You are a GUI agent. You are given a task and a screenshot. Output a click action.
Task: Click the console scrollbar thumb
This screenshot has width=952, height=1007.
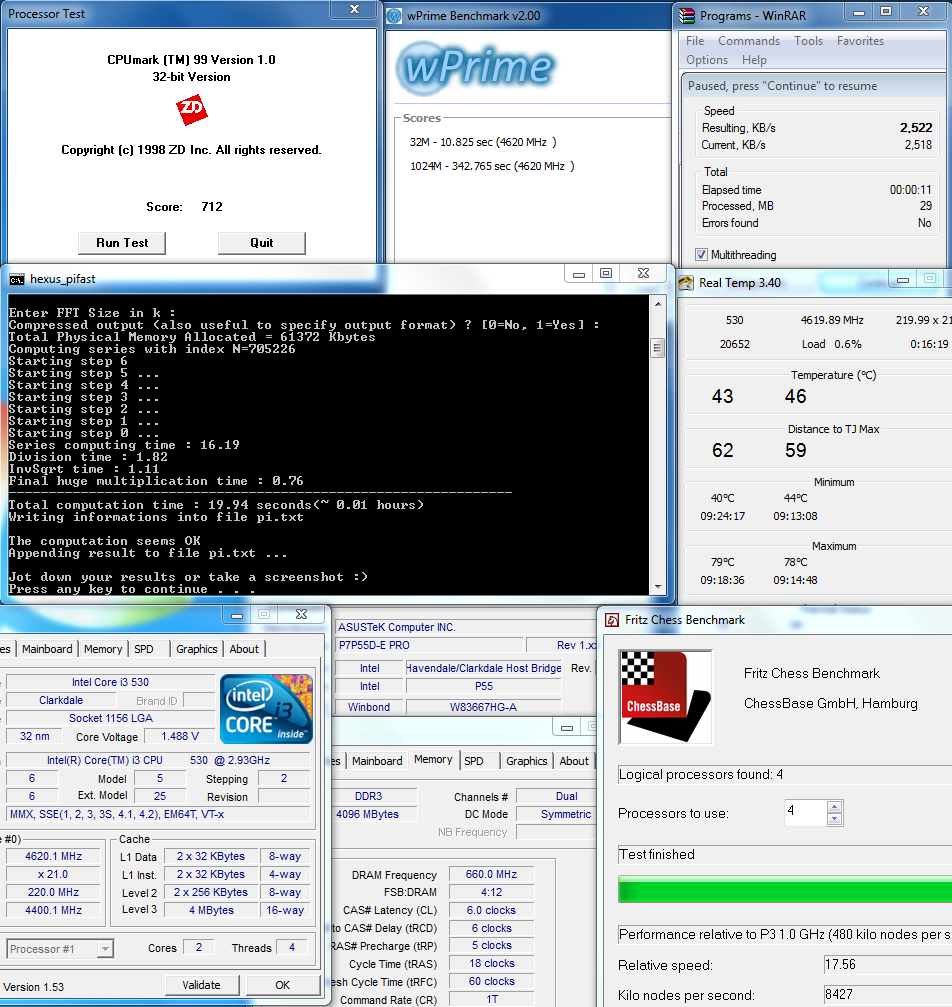click(657, 348)
